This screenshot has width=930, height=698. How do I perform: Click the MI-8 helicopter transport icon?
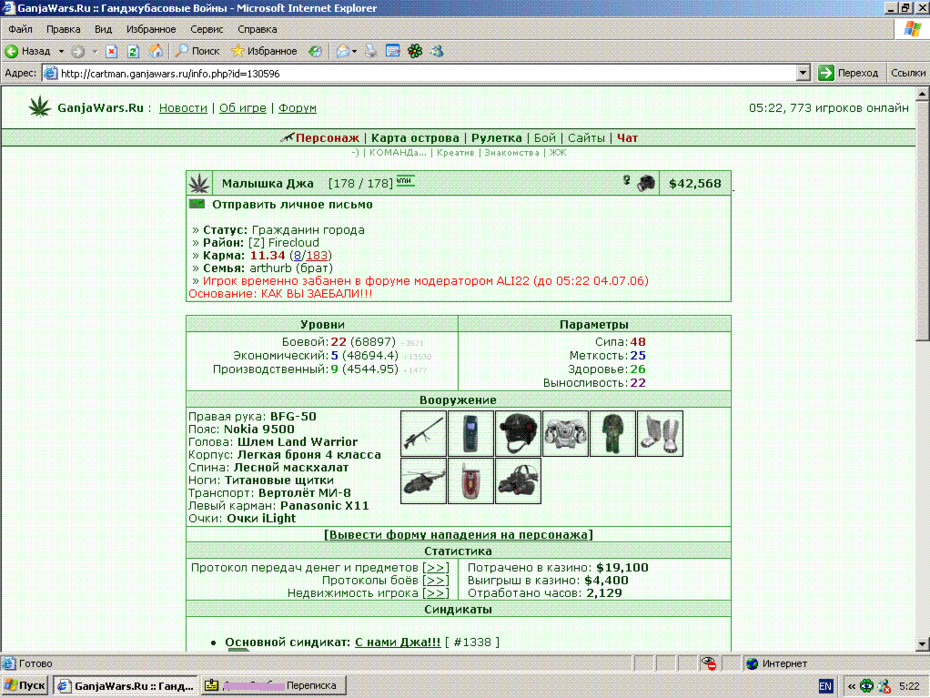(423, 481)
